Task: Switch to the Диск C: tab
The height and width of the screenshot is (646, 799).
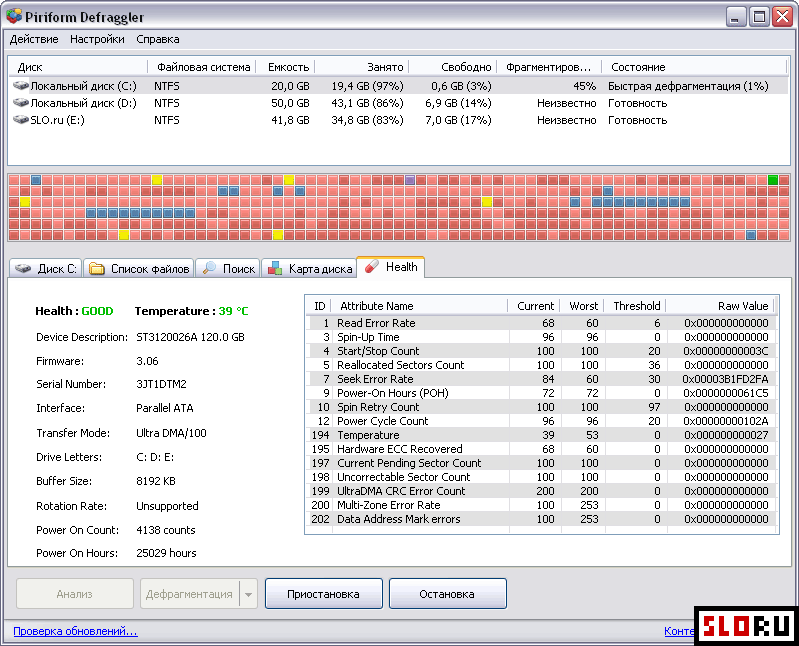Action: click(x=46, y=268)
